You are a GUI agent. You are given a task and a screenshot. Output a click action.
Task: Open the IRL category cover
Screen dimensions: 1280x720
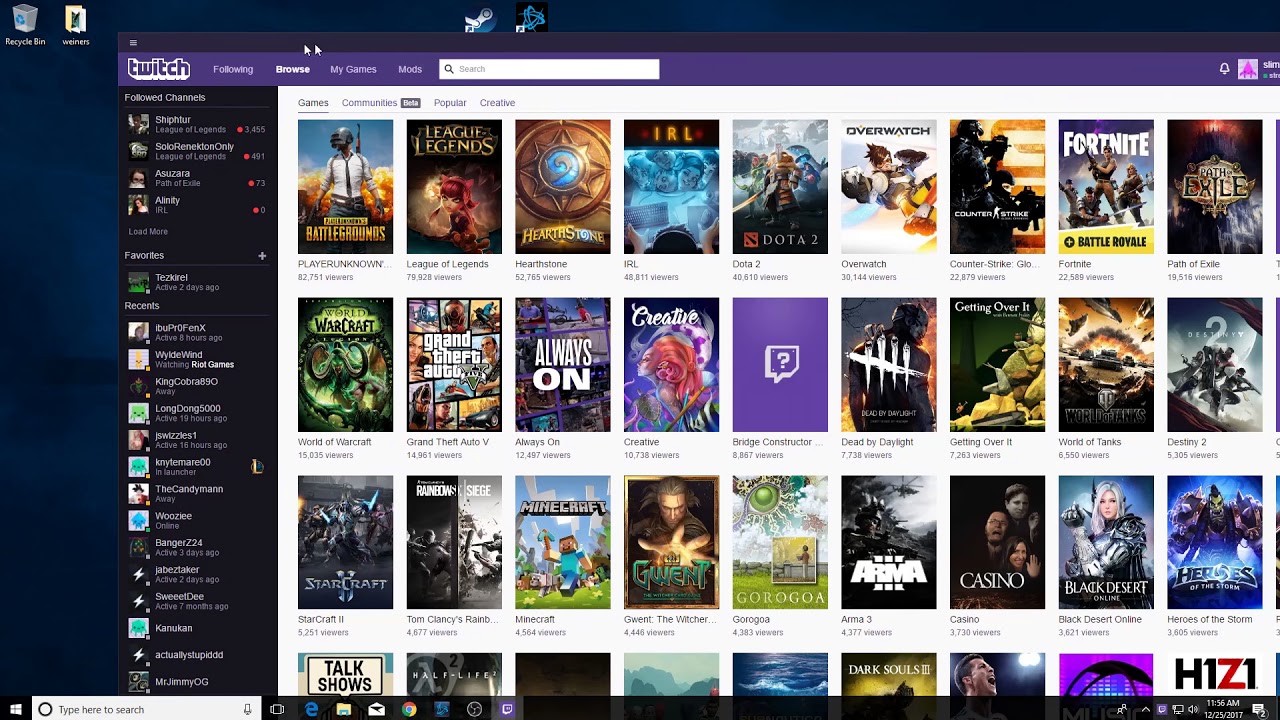tap(671, 187)
